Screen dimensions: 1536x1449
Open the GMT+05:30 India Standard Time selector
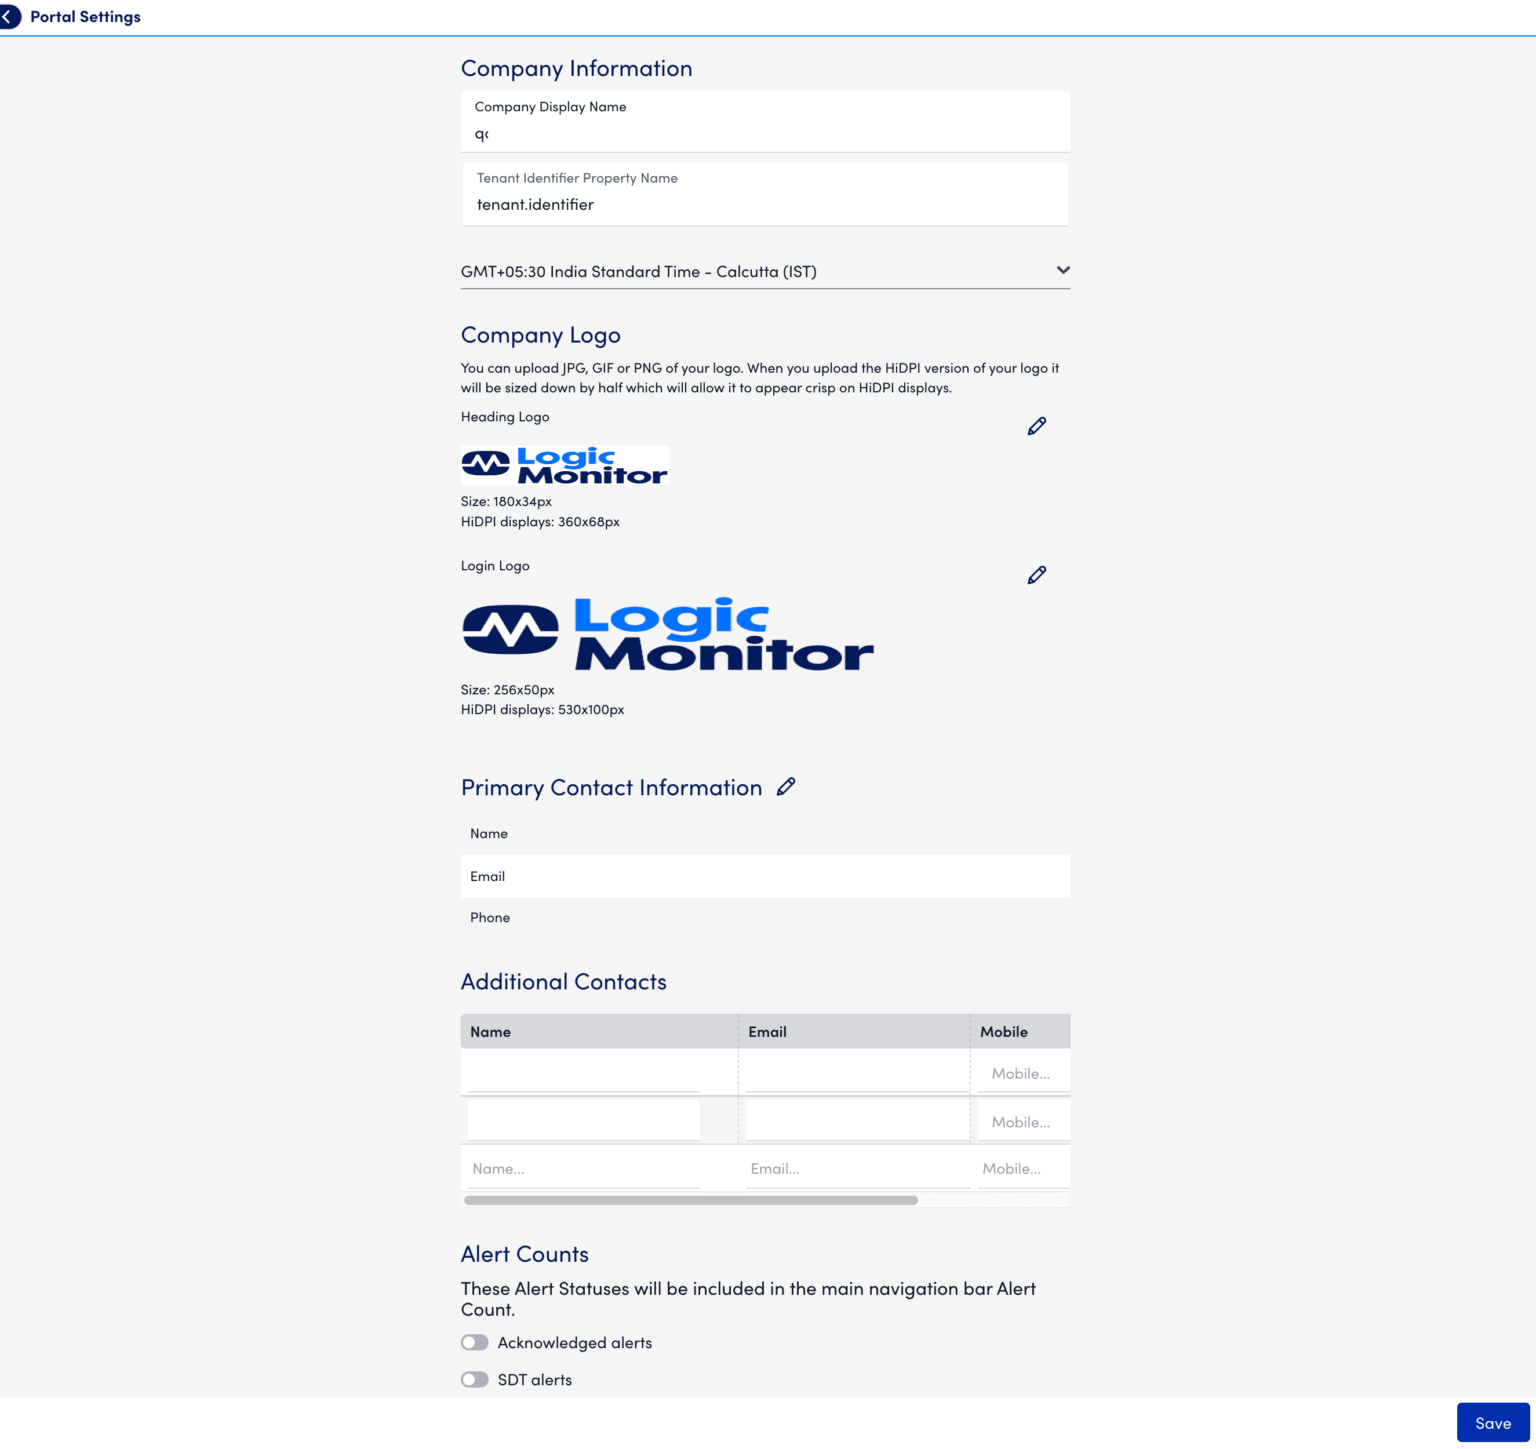click(x=765, y=271)
